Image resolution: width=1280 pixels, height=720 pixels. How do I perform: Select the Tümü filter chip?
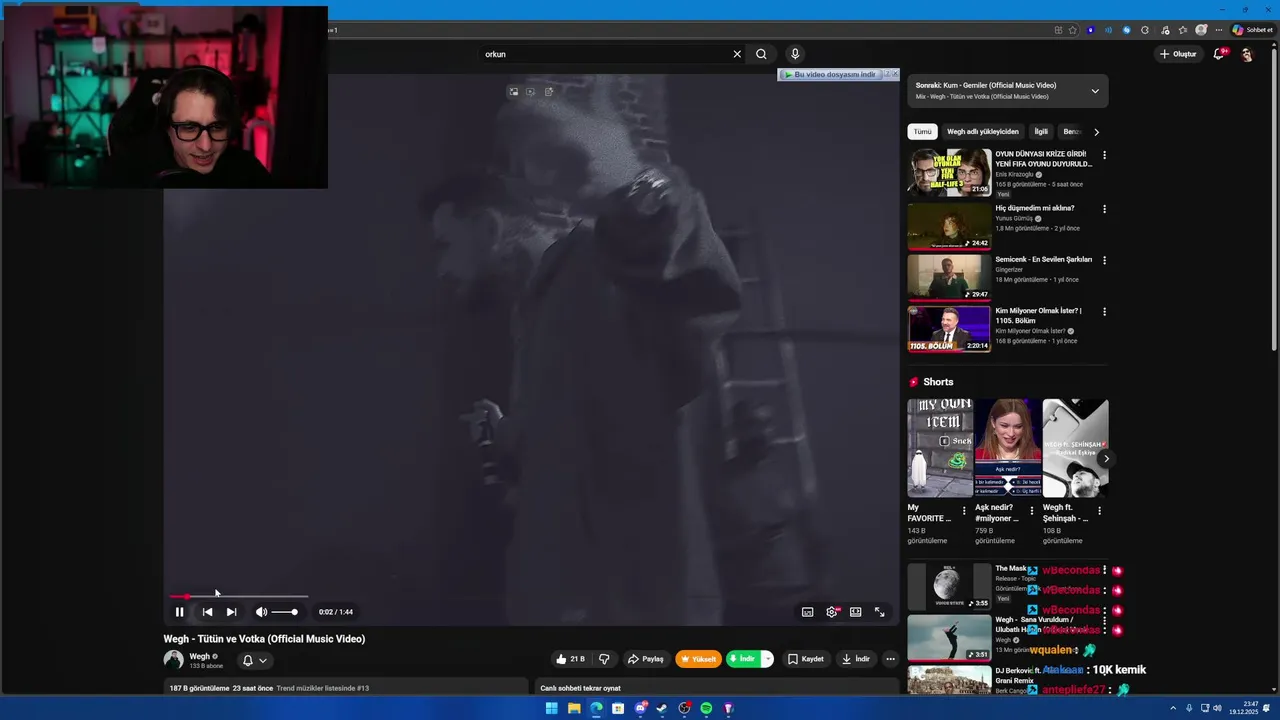[x=922, y=132]
